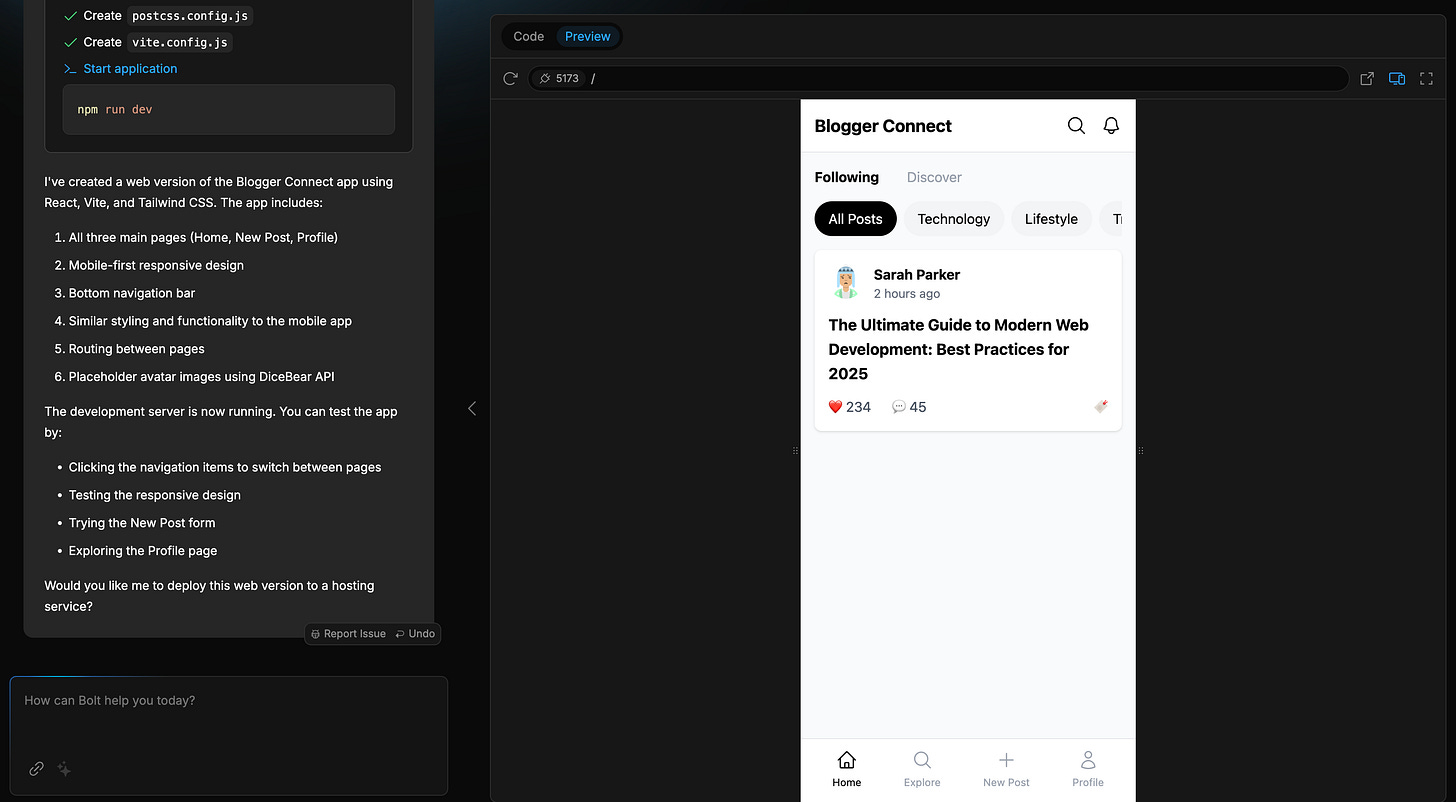Screen dimensions: 1456x802
Task: Select the Lifestyle filter chip
Action: click(1051, 219)
